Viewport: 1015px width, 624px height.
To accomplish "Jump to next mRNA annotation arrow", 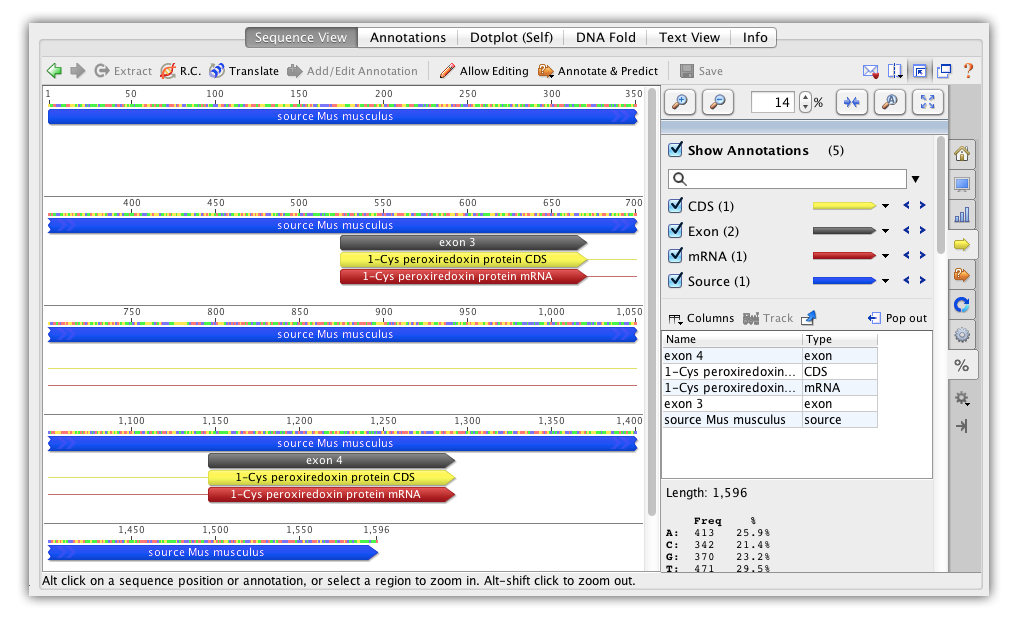I will tap(922, 255).
